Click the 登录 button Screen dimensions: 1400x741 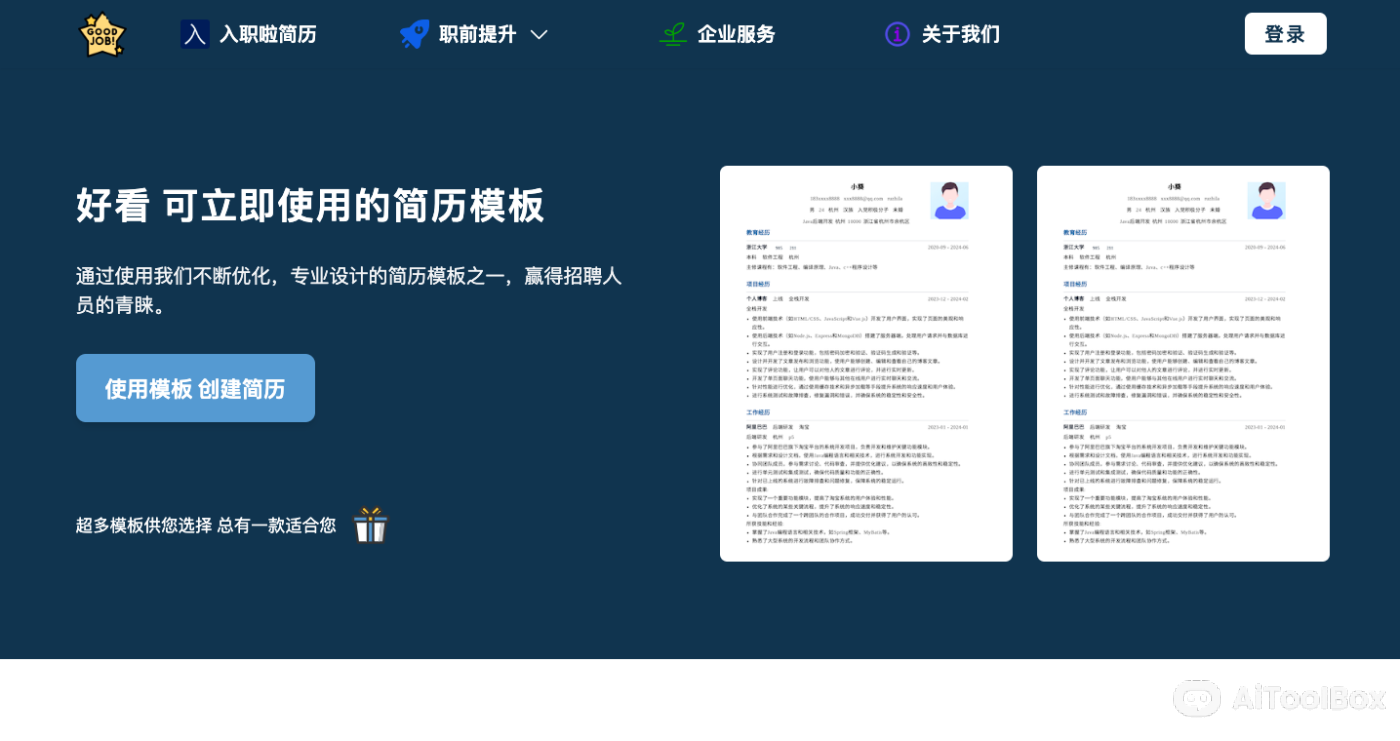coord(1285,32)
